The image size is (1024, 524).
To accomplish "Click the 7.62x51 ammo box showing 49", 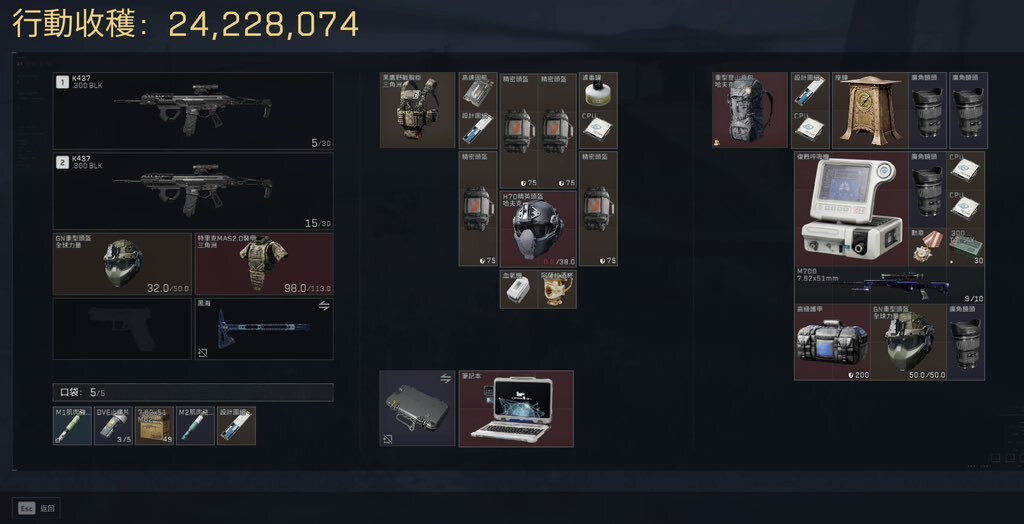I will 154,426.
